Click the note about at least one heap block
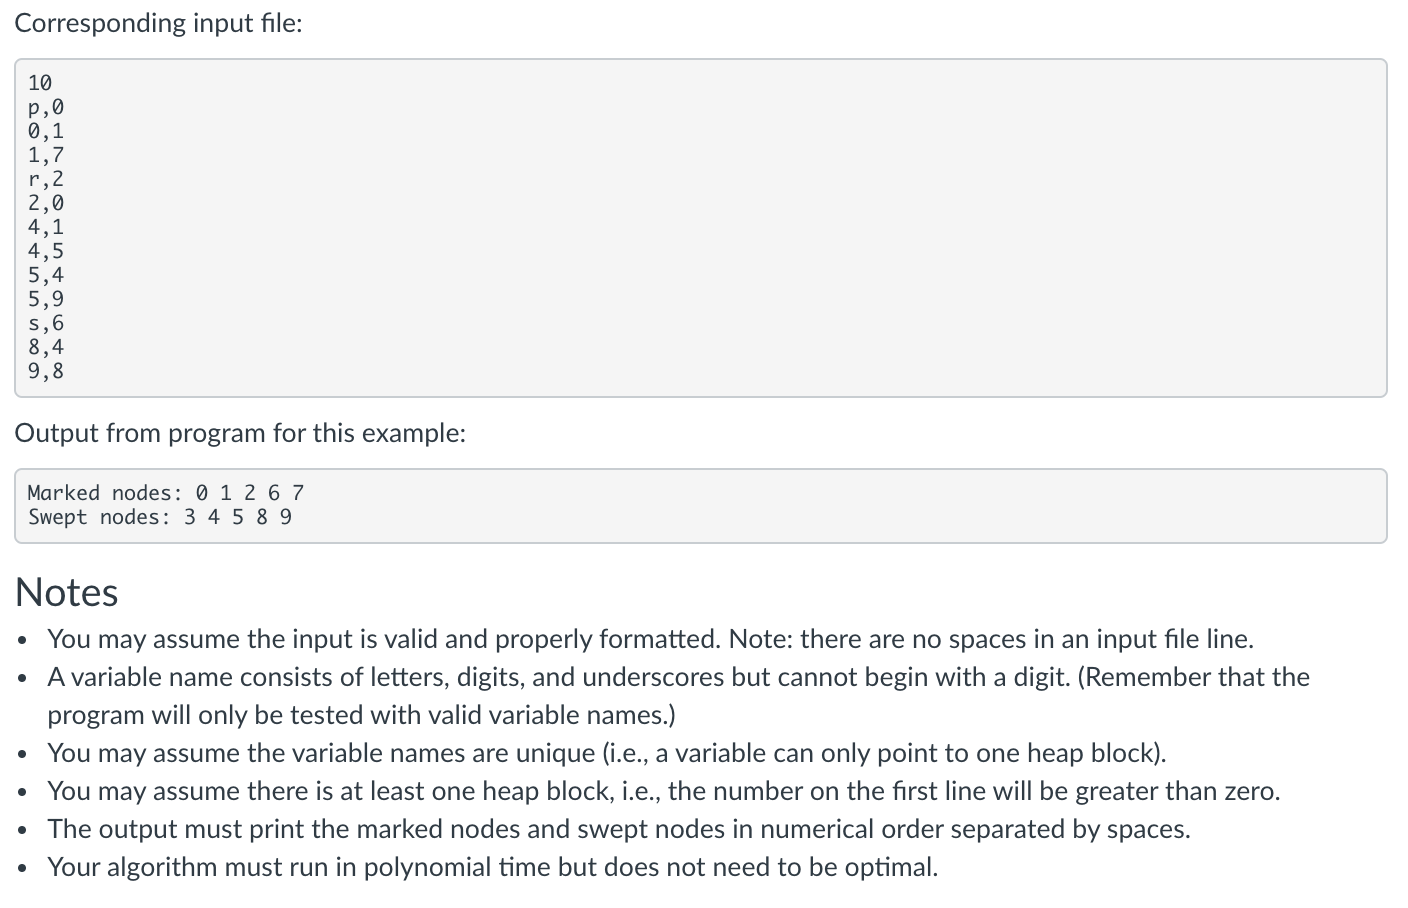Viewport: 1408px width, 908px height. pos(664,791)
